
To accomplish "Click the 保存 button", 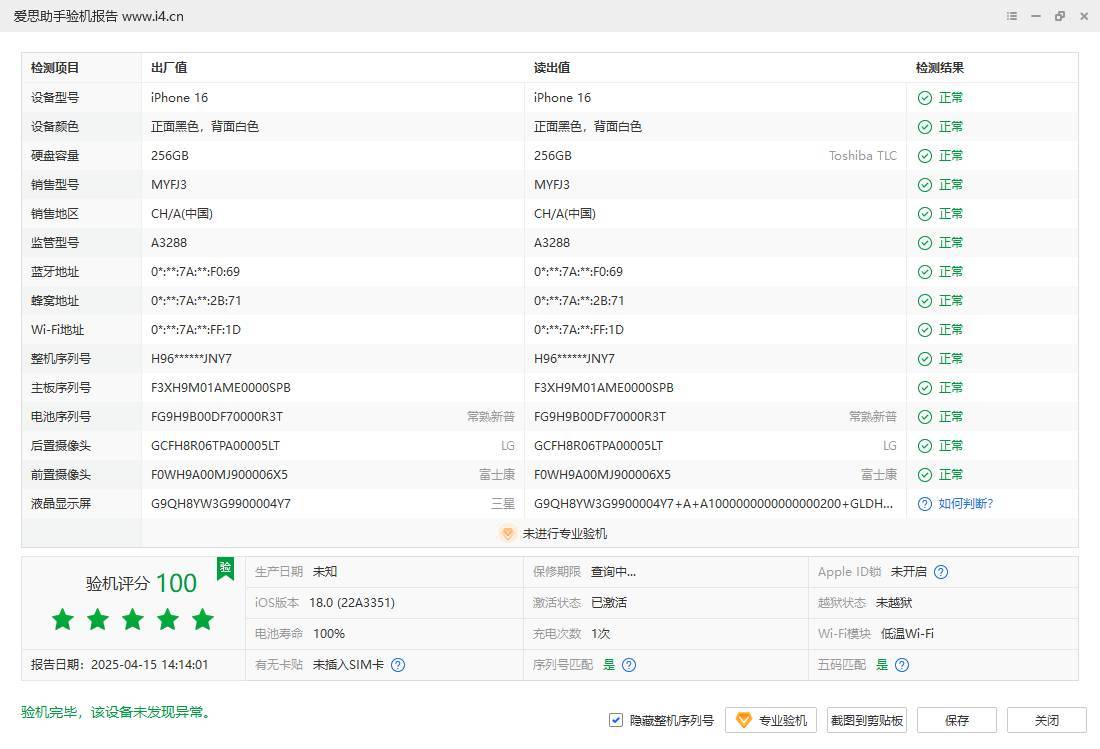I will pyautogui.click(x=957, y=720).
